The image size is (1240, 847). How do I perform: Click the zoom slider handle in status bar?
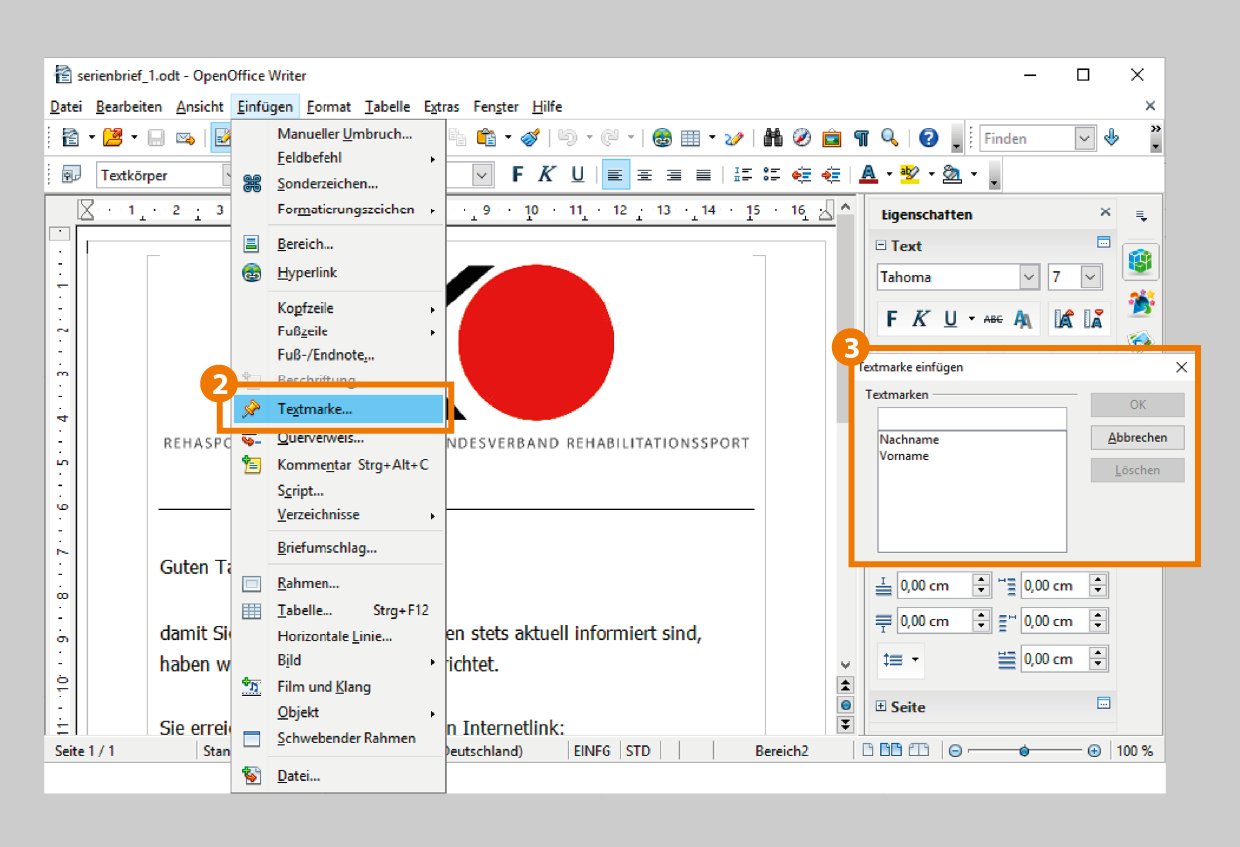[x=1024, y=751]
